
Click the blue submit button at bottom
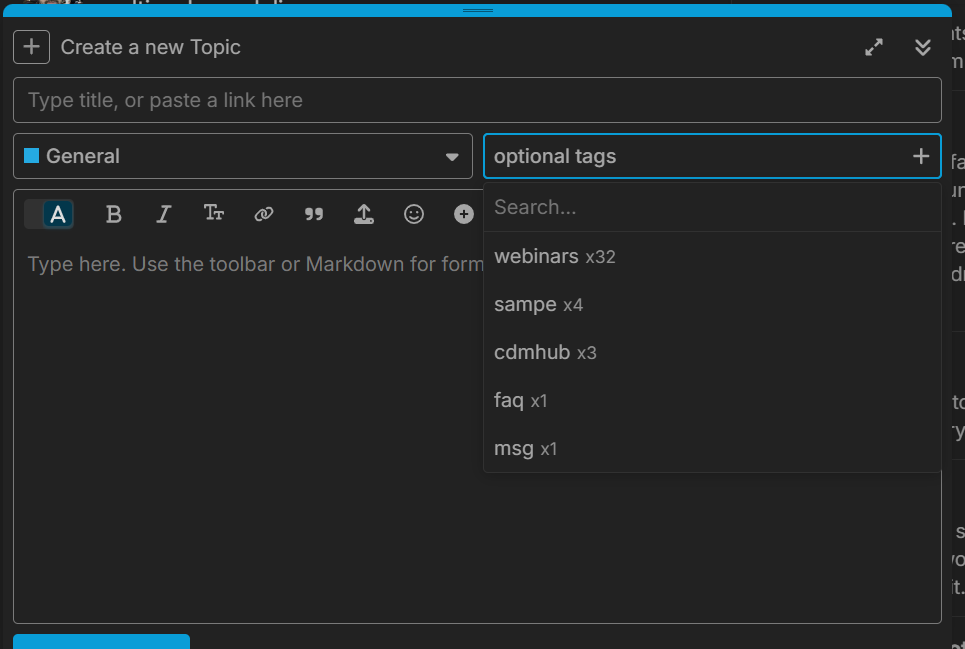pyautogui.click(x=102, y=642)
